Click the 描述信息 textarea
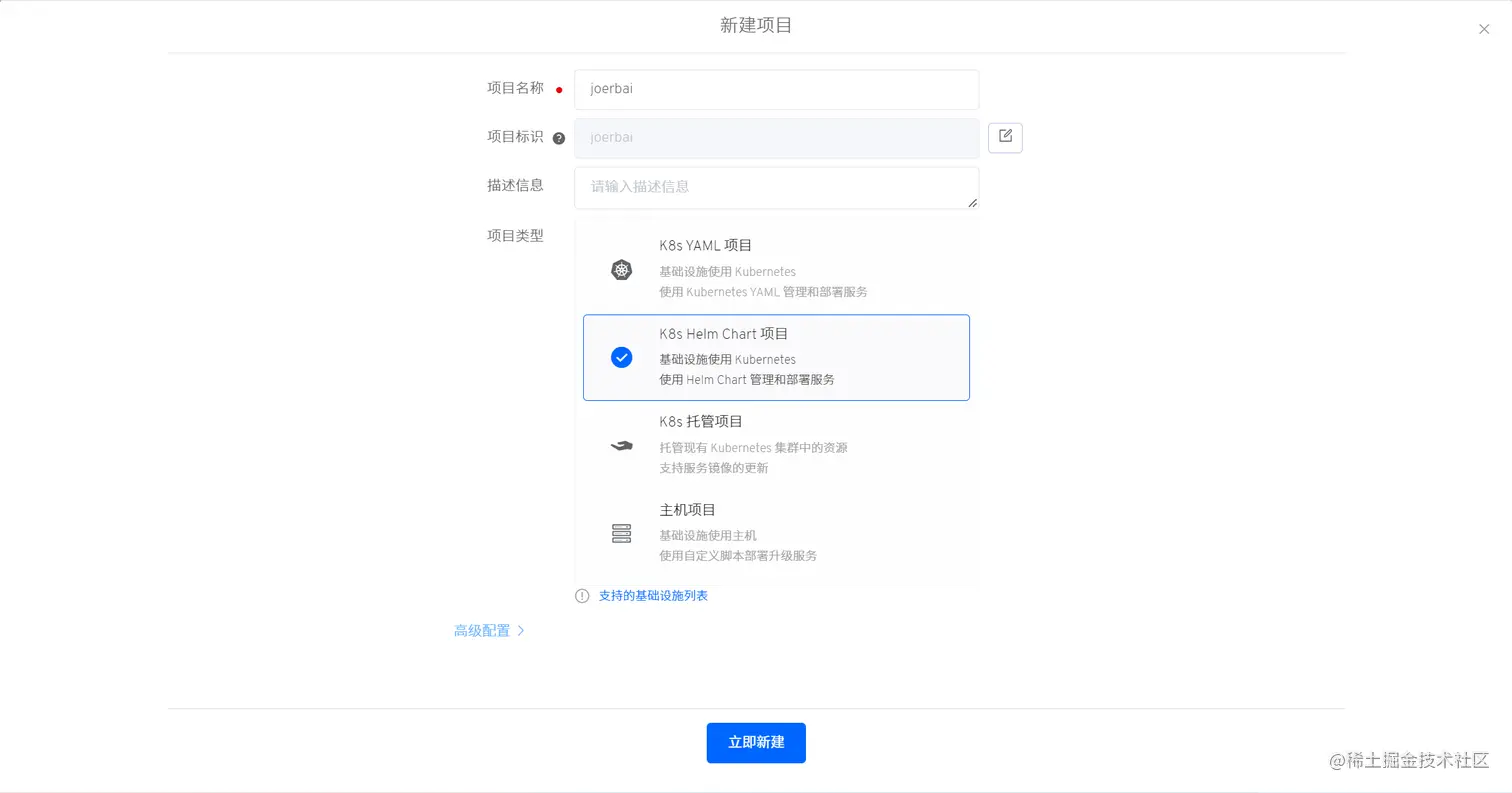Image resolution: width=1512 pixels, height=793 pixels. pyautogui.click(x=776, y=188)
